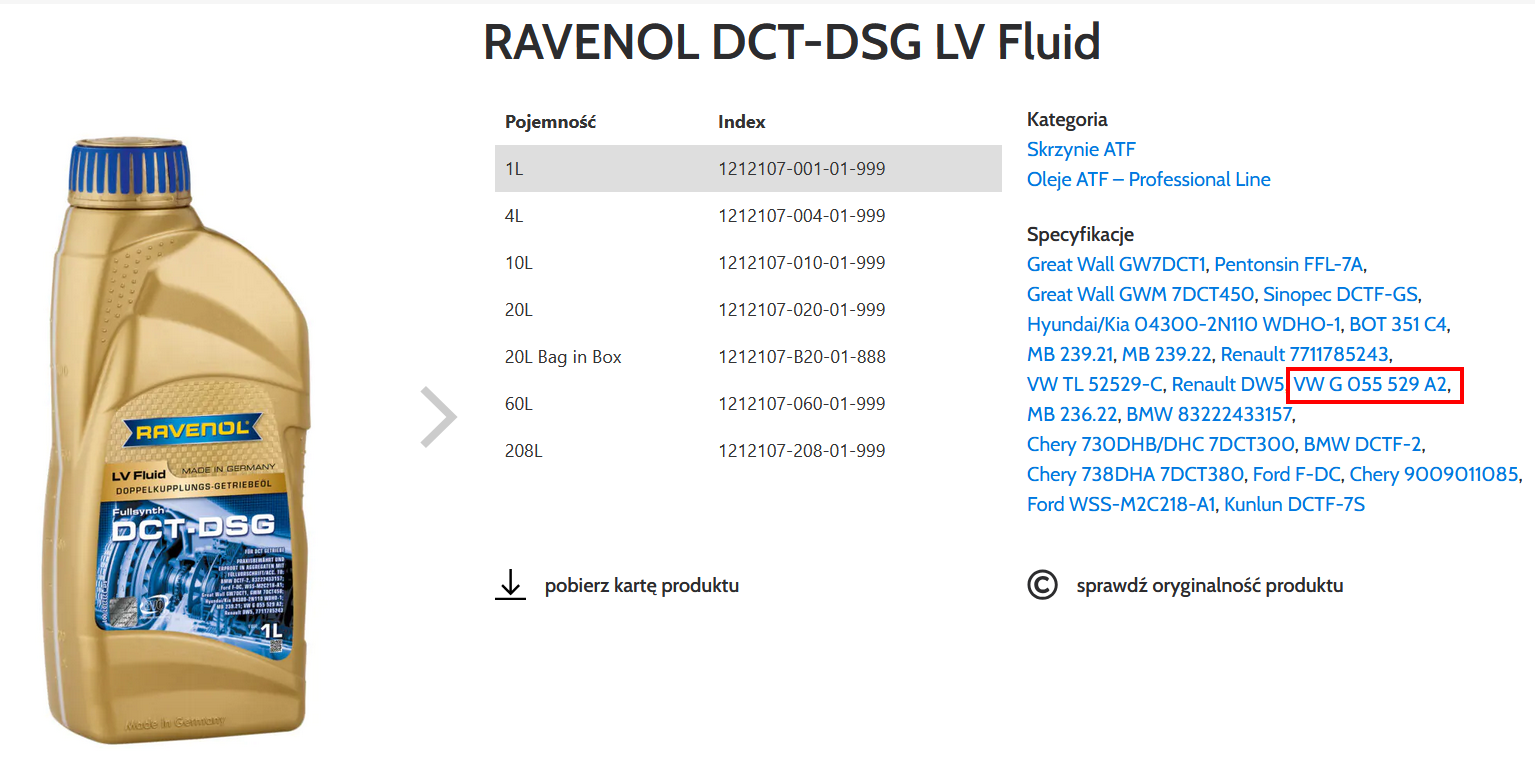Image resolution: width=1535 pixels, height=767 pixels.
Task: Click sprawdź oryginalność produktu link
Action: click(1209, 586)
